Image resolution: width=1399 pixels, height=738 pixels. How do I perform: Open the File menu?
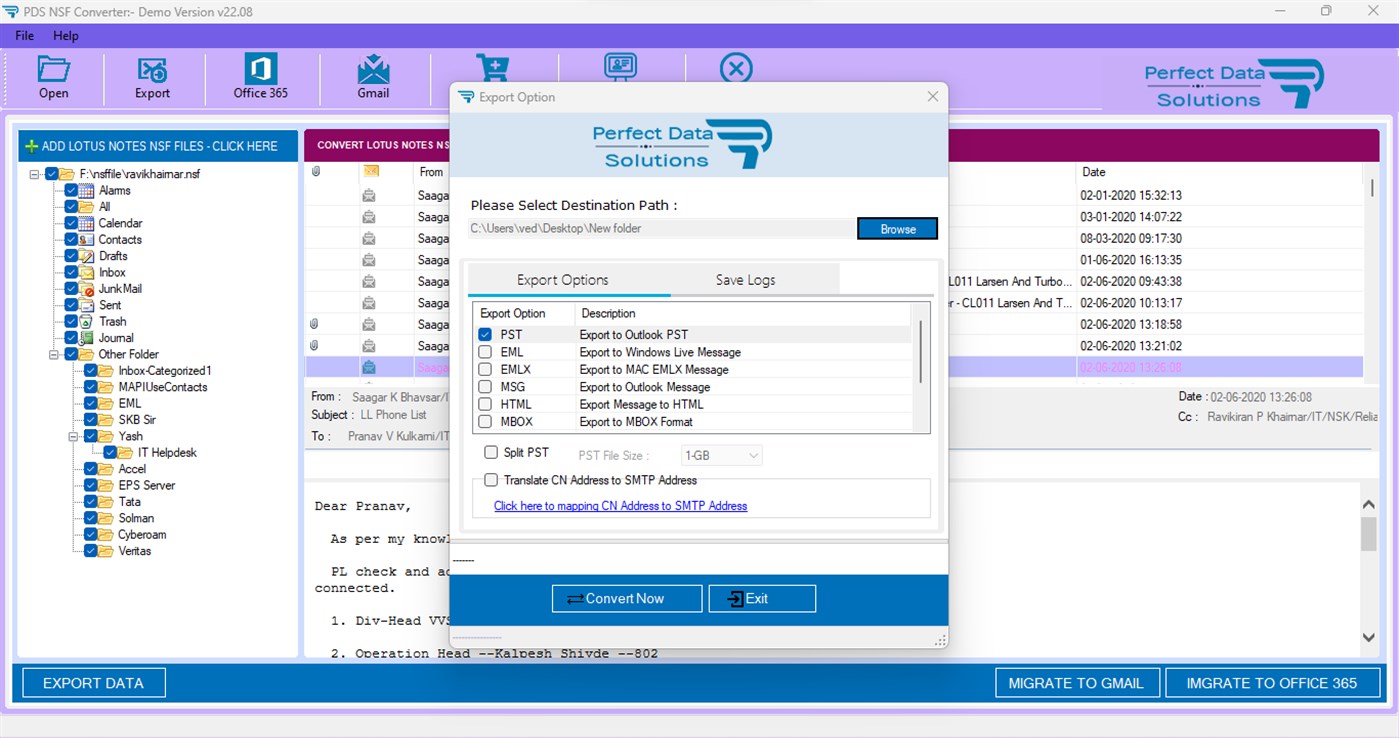(x=23, y=35)
